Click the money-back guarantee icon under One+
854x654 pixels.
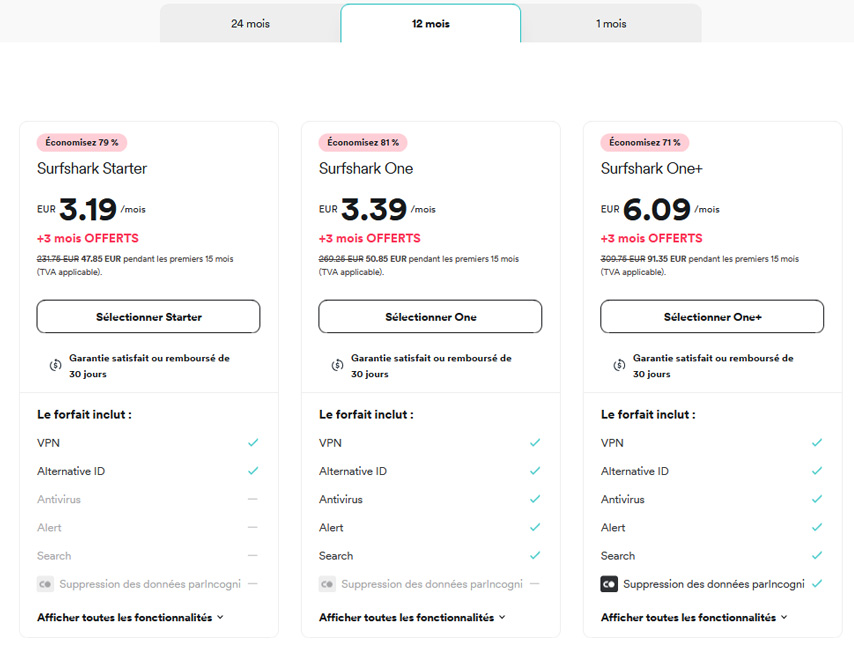(x=620, y=366)
